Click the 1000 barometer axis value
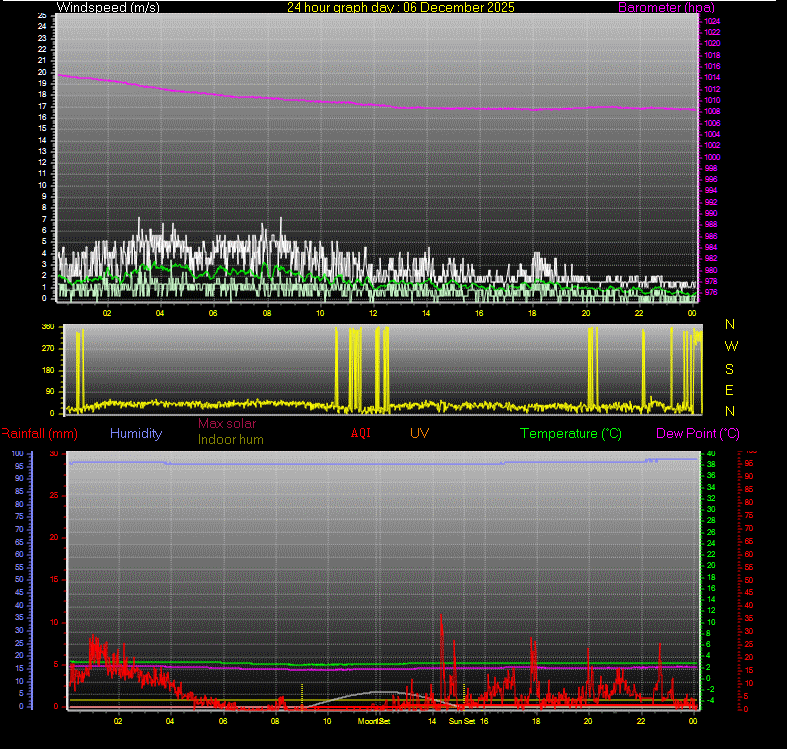The image size is (787, 749). point(712,157)
